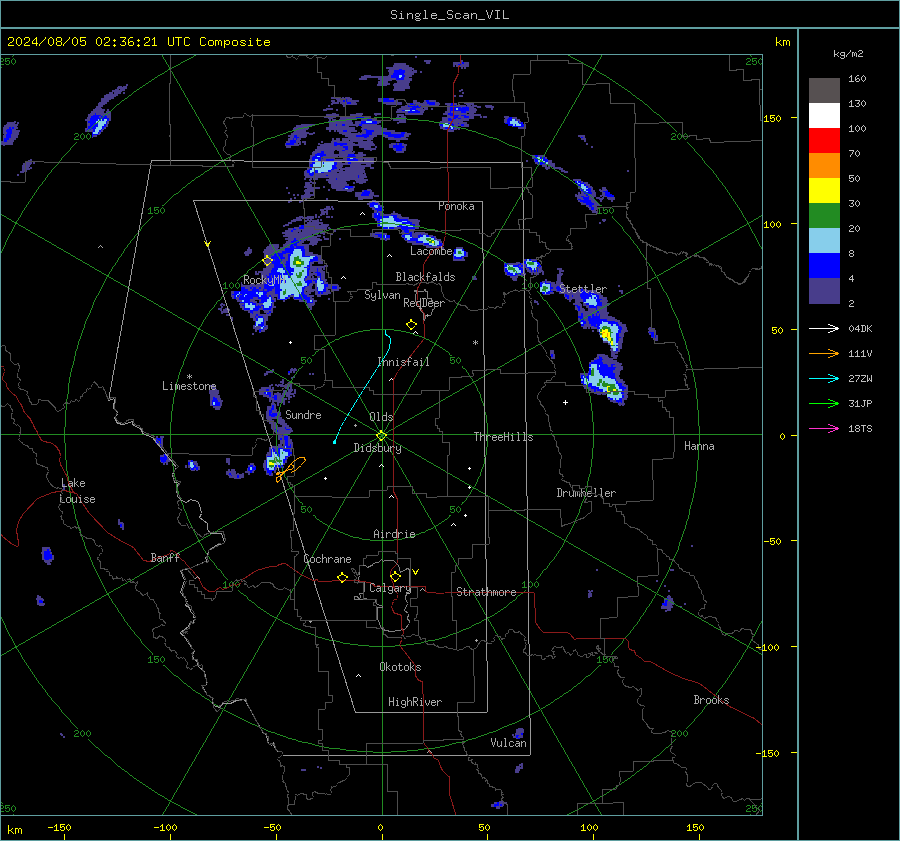The width and height of the screenshot is (900, 841).
Task: Select the yellow diamond marker beside Cochrane
Action: click(x=343, y=577)
